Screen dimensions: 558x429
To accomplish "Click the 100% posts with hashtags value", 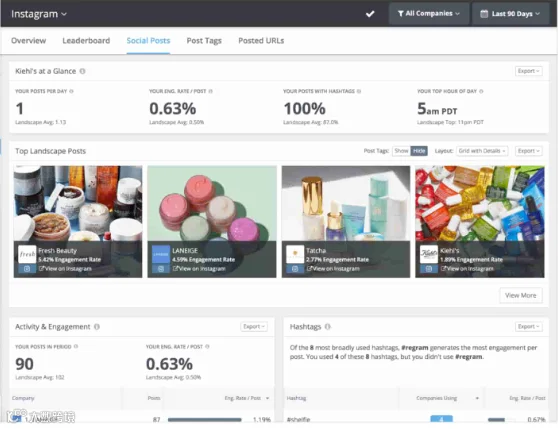I will coord(304,108).
